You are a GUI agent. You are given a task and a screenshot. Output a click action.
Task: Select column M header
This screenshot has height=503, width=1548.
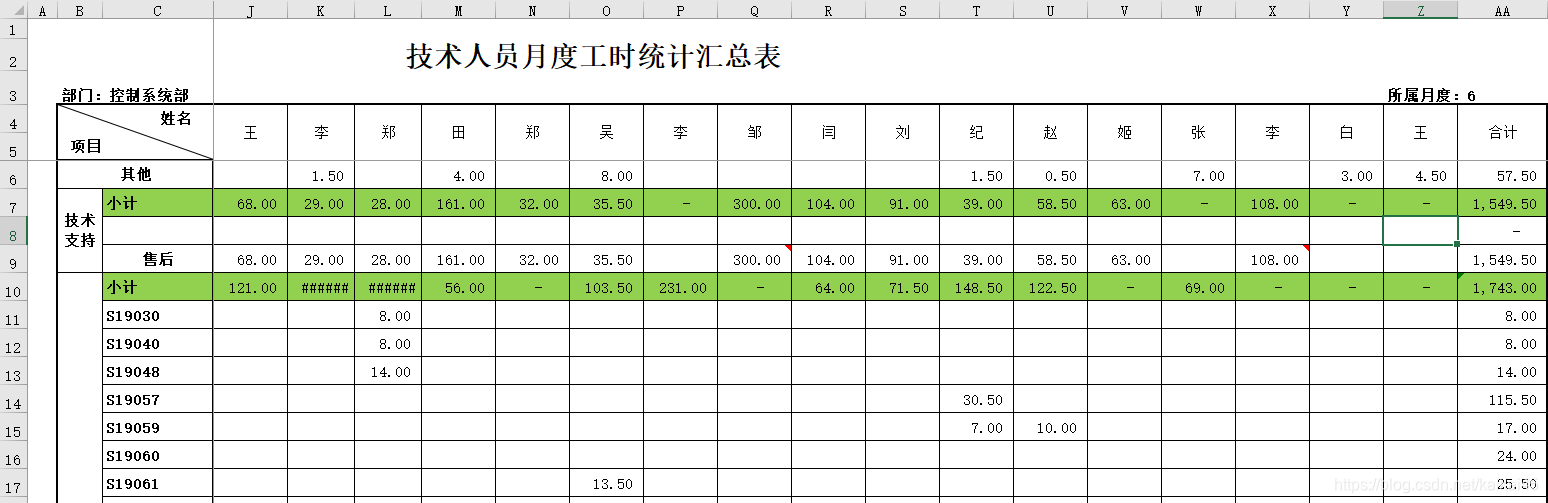coord(458,10)
